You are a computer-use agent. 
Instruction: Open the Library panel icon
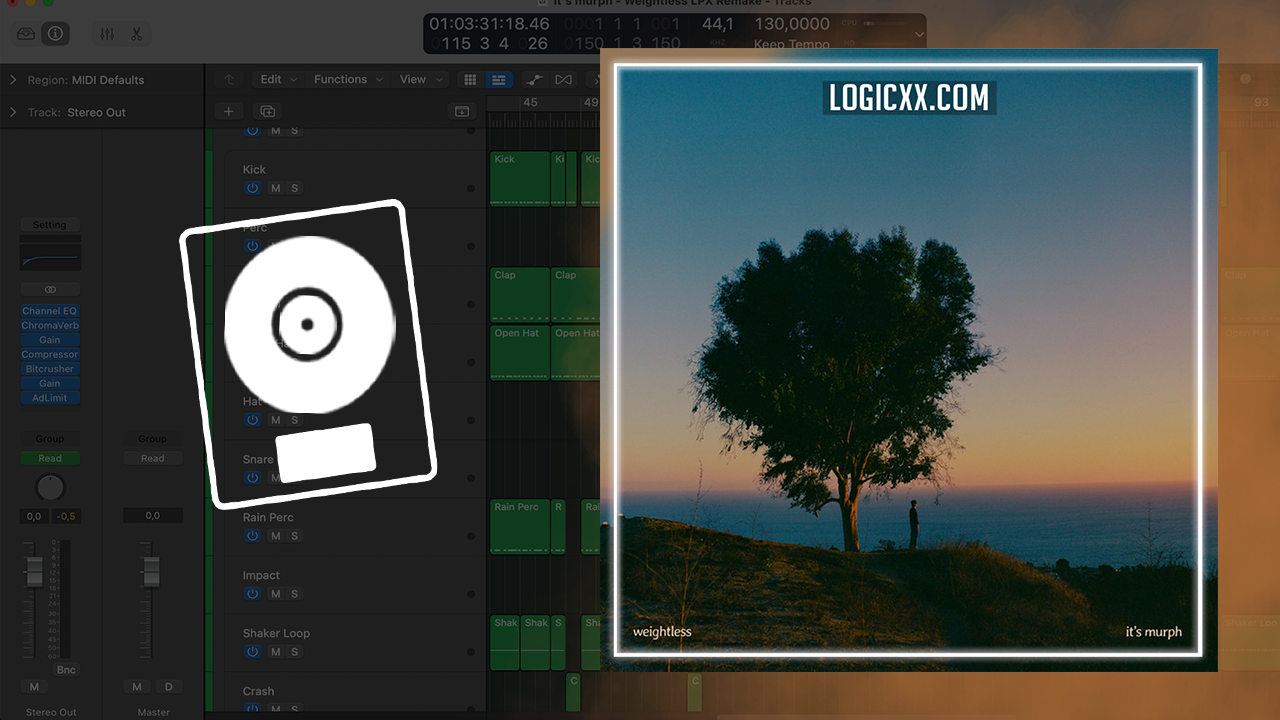(x=27, y=34)
